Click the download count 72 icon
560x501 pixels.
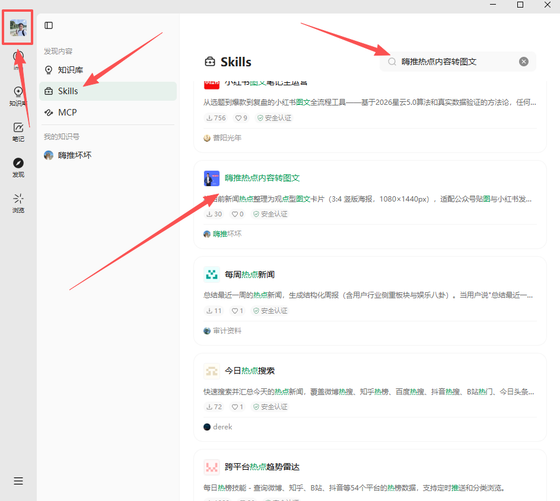tap(209, 407)
